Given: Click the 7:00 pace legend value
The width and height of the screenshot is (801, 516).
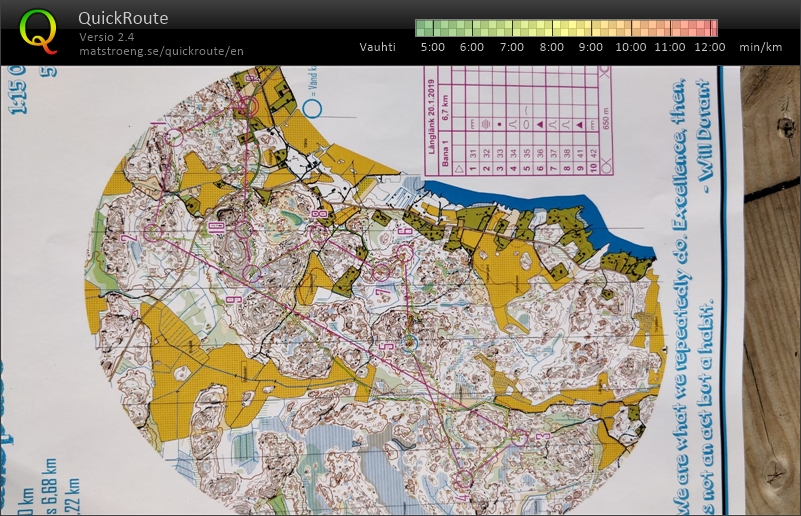Looking at the screenshot, I should point(511,47).
